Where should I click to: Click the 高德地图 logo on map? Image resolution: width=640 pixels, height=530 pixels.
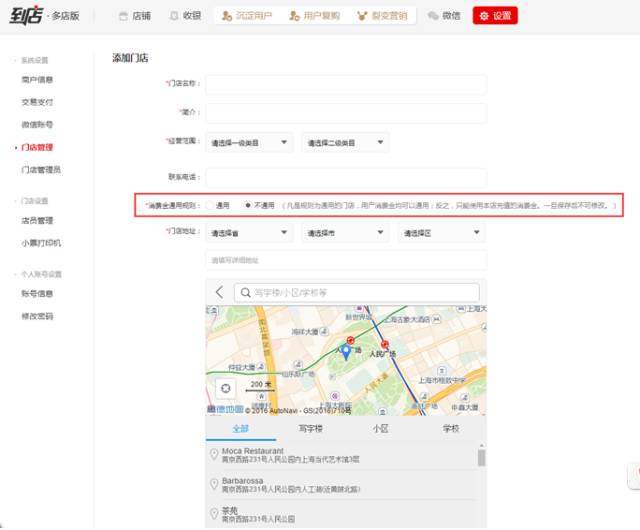(x=225, y=409)
